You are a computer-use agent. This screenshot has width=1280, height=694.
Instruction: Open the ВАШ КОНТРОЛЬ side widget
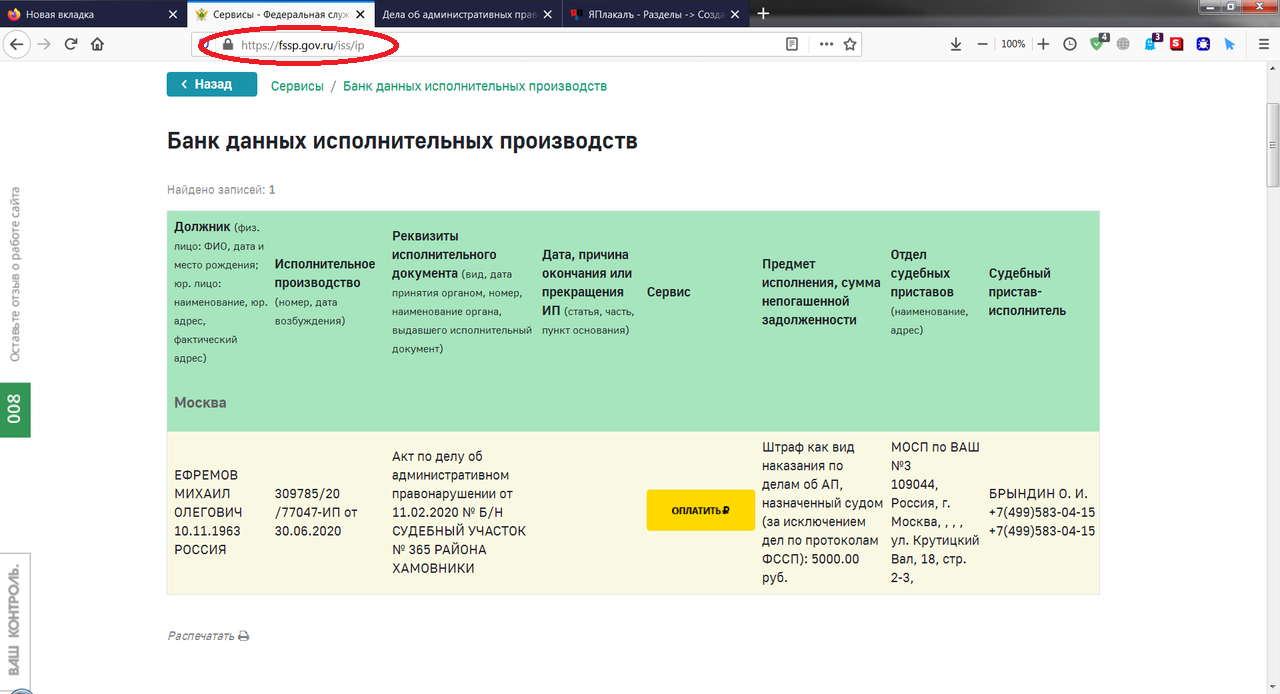click(15, 620)
